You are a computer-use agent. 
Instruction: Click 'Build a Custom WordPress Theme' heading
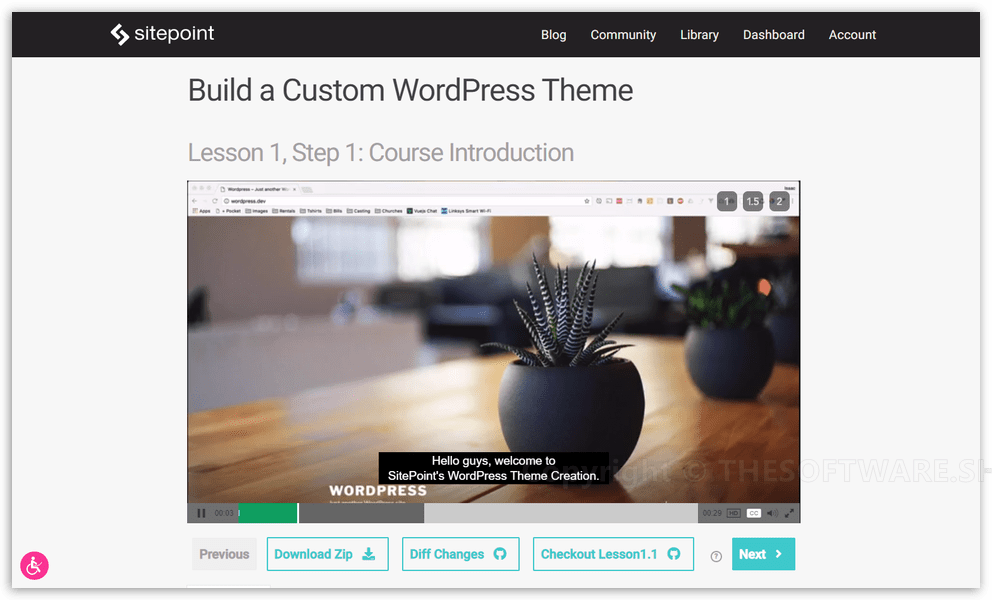410,90
